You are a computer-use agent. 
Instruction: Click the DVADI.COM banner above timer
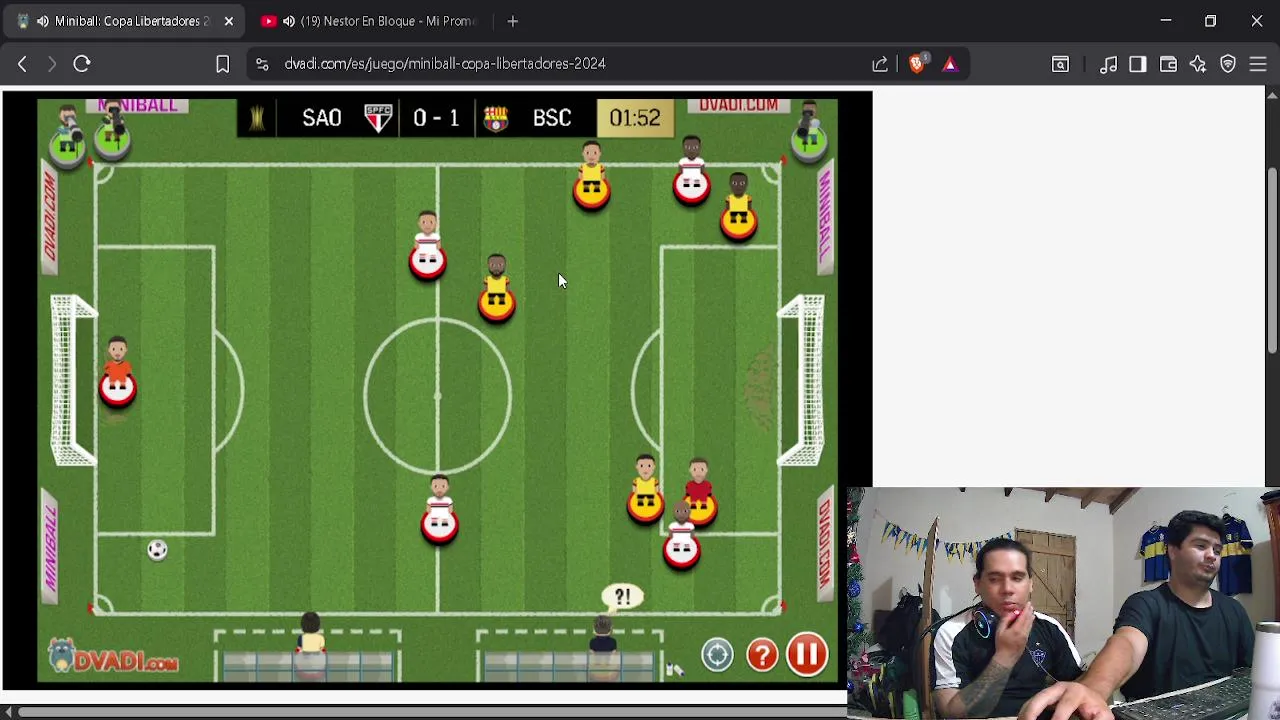coord(738,105)
